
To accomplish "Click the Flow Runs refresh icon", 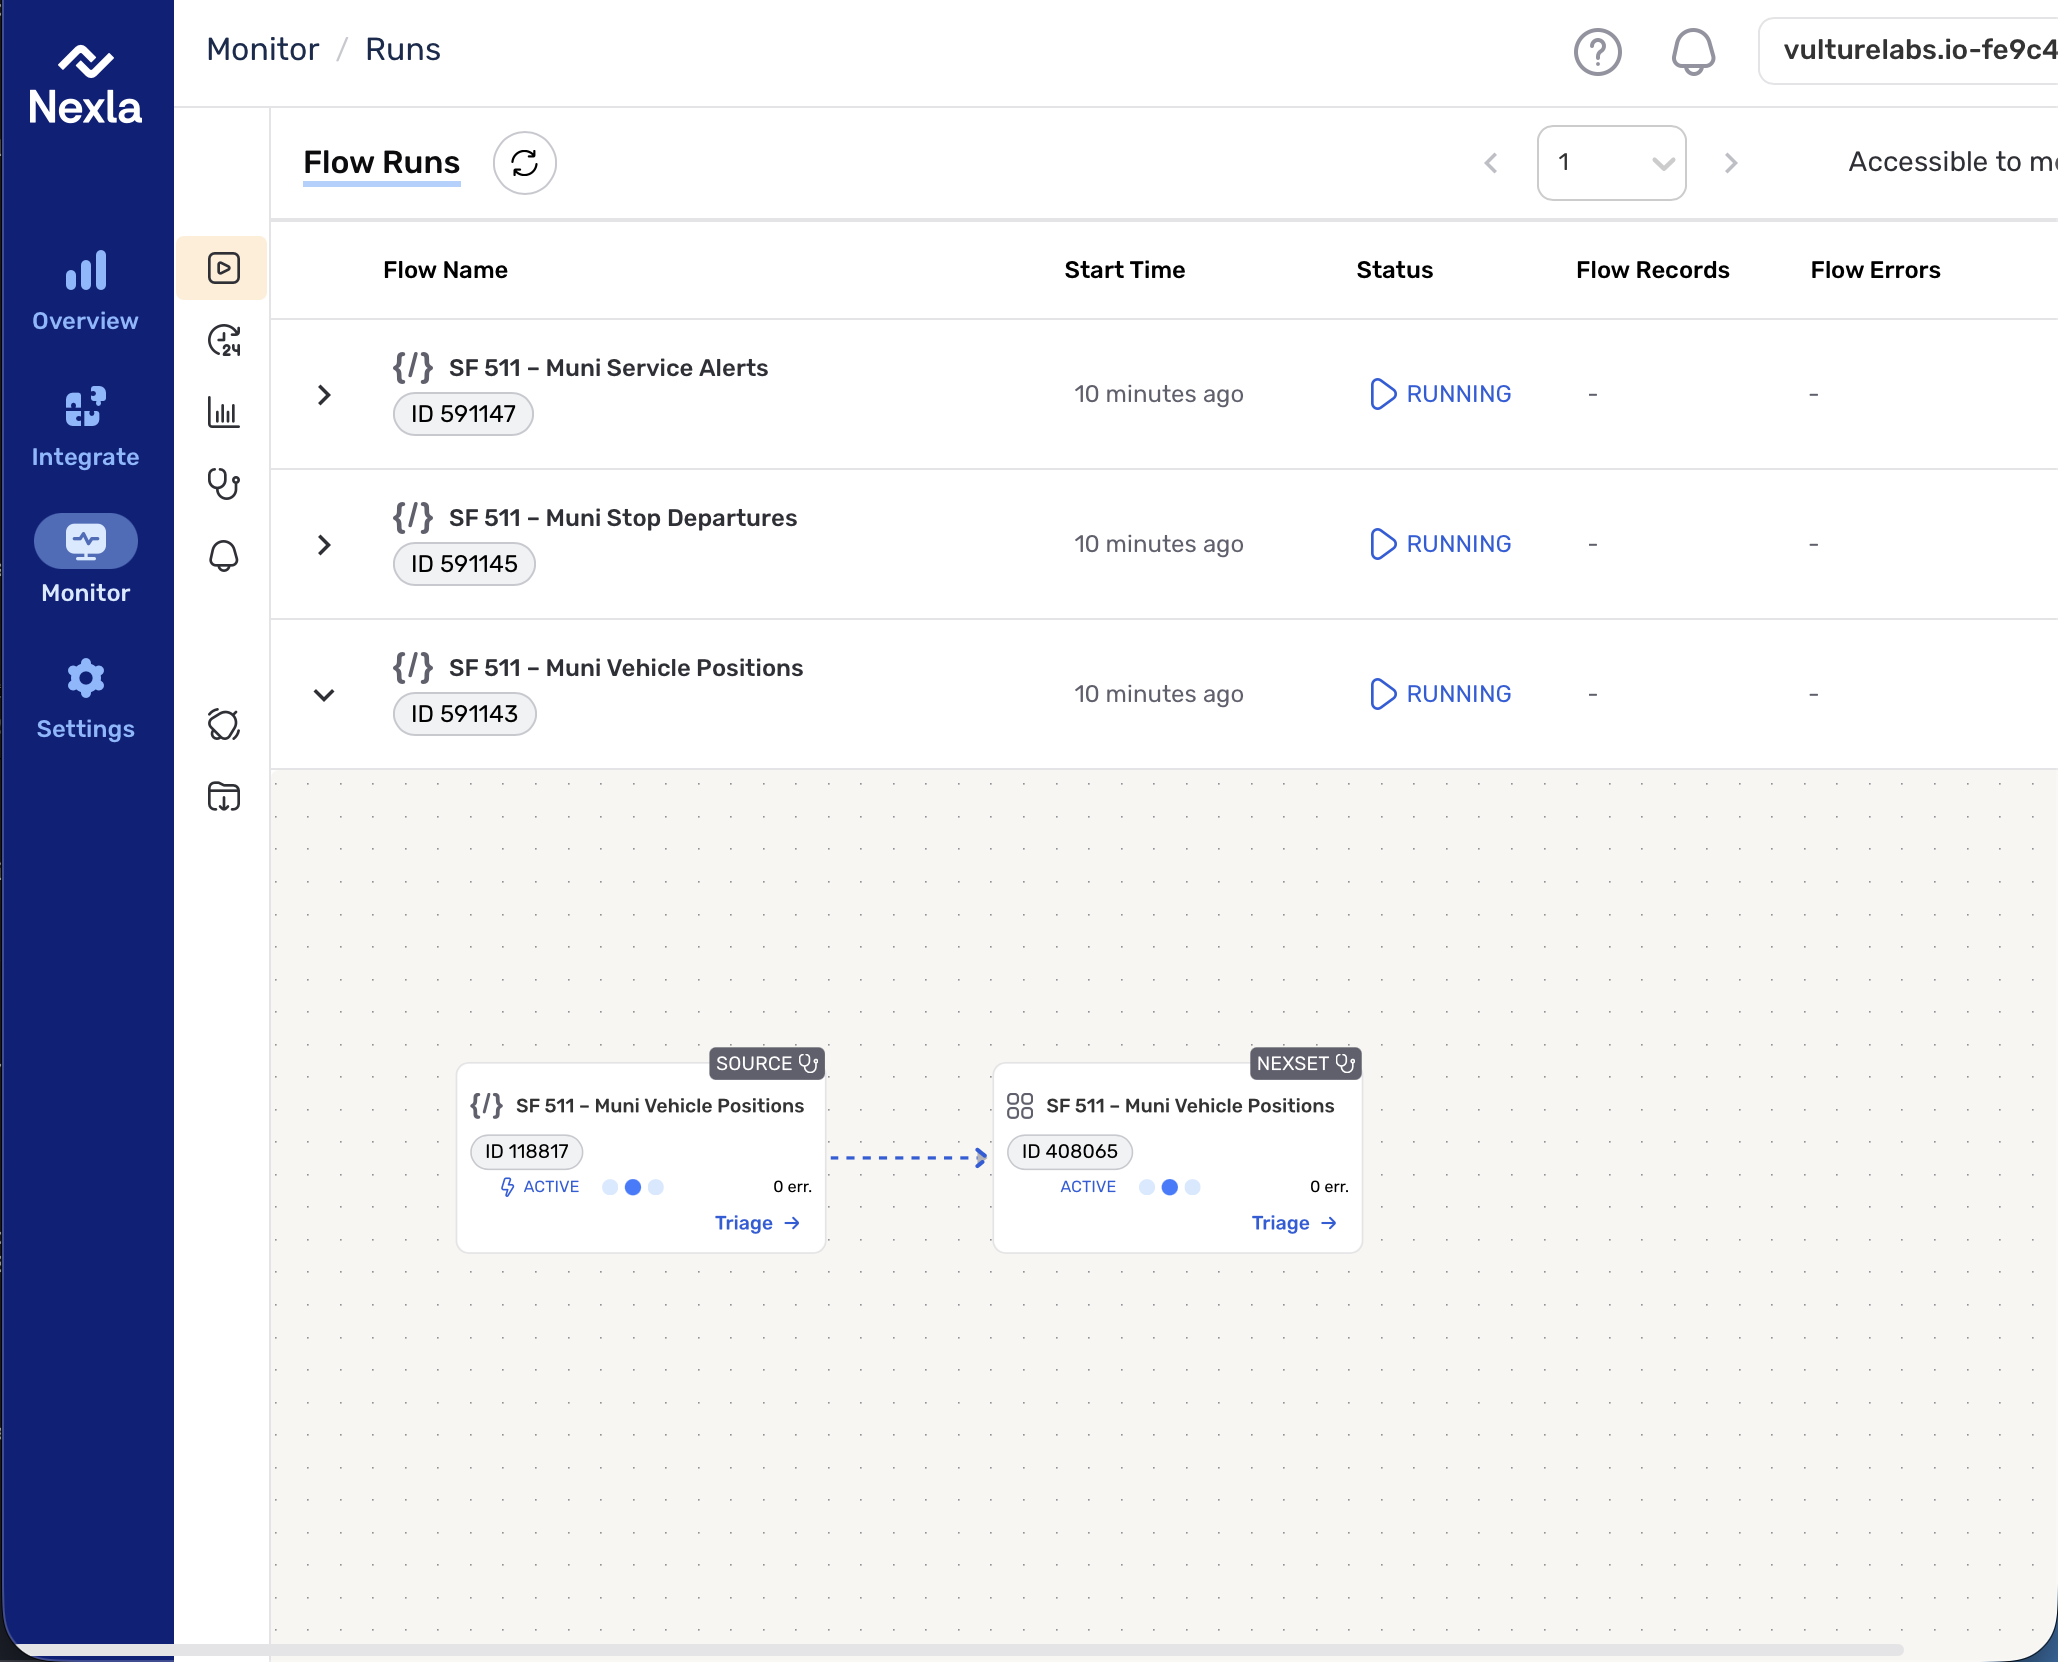I will (x=524, y=163).
